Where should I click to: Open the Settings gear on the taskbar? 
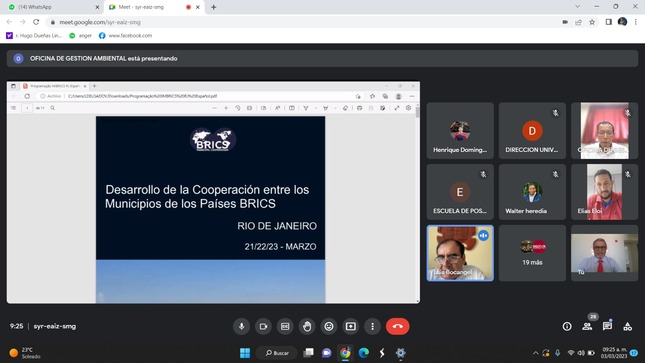click(400, 353)
